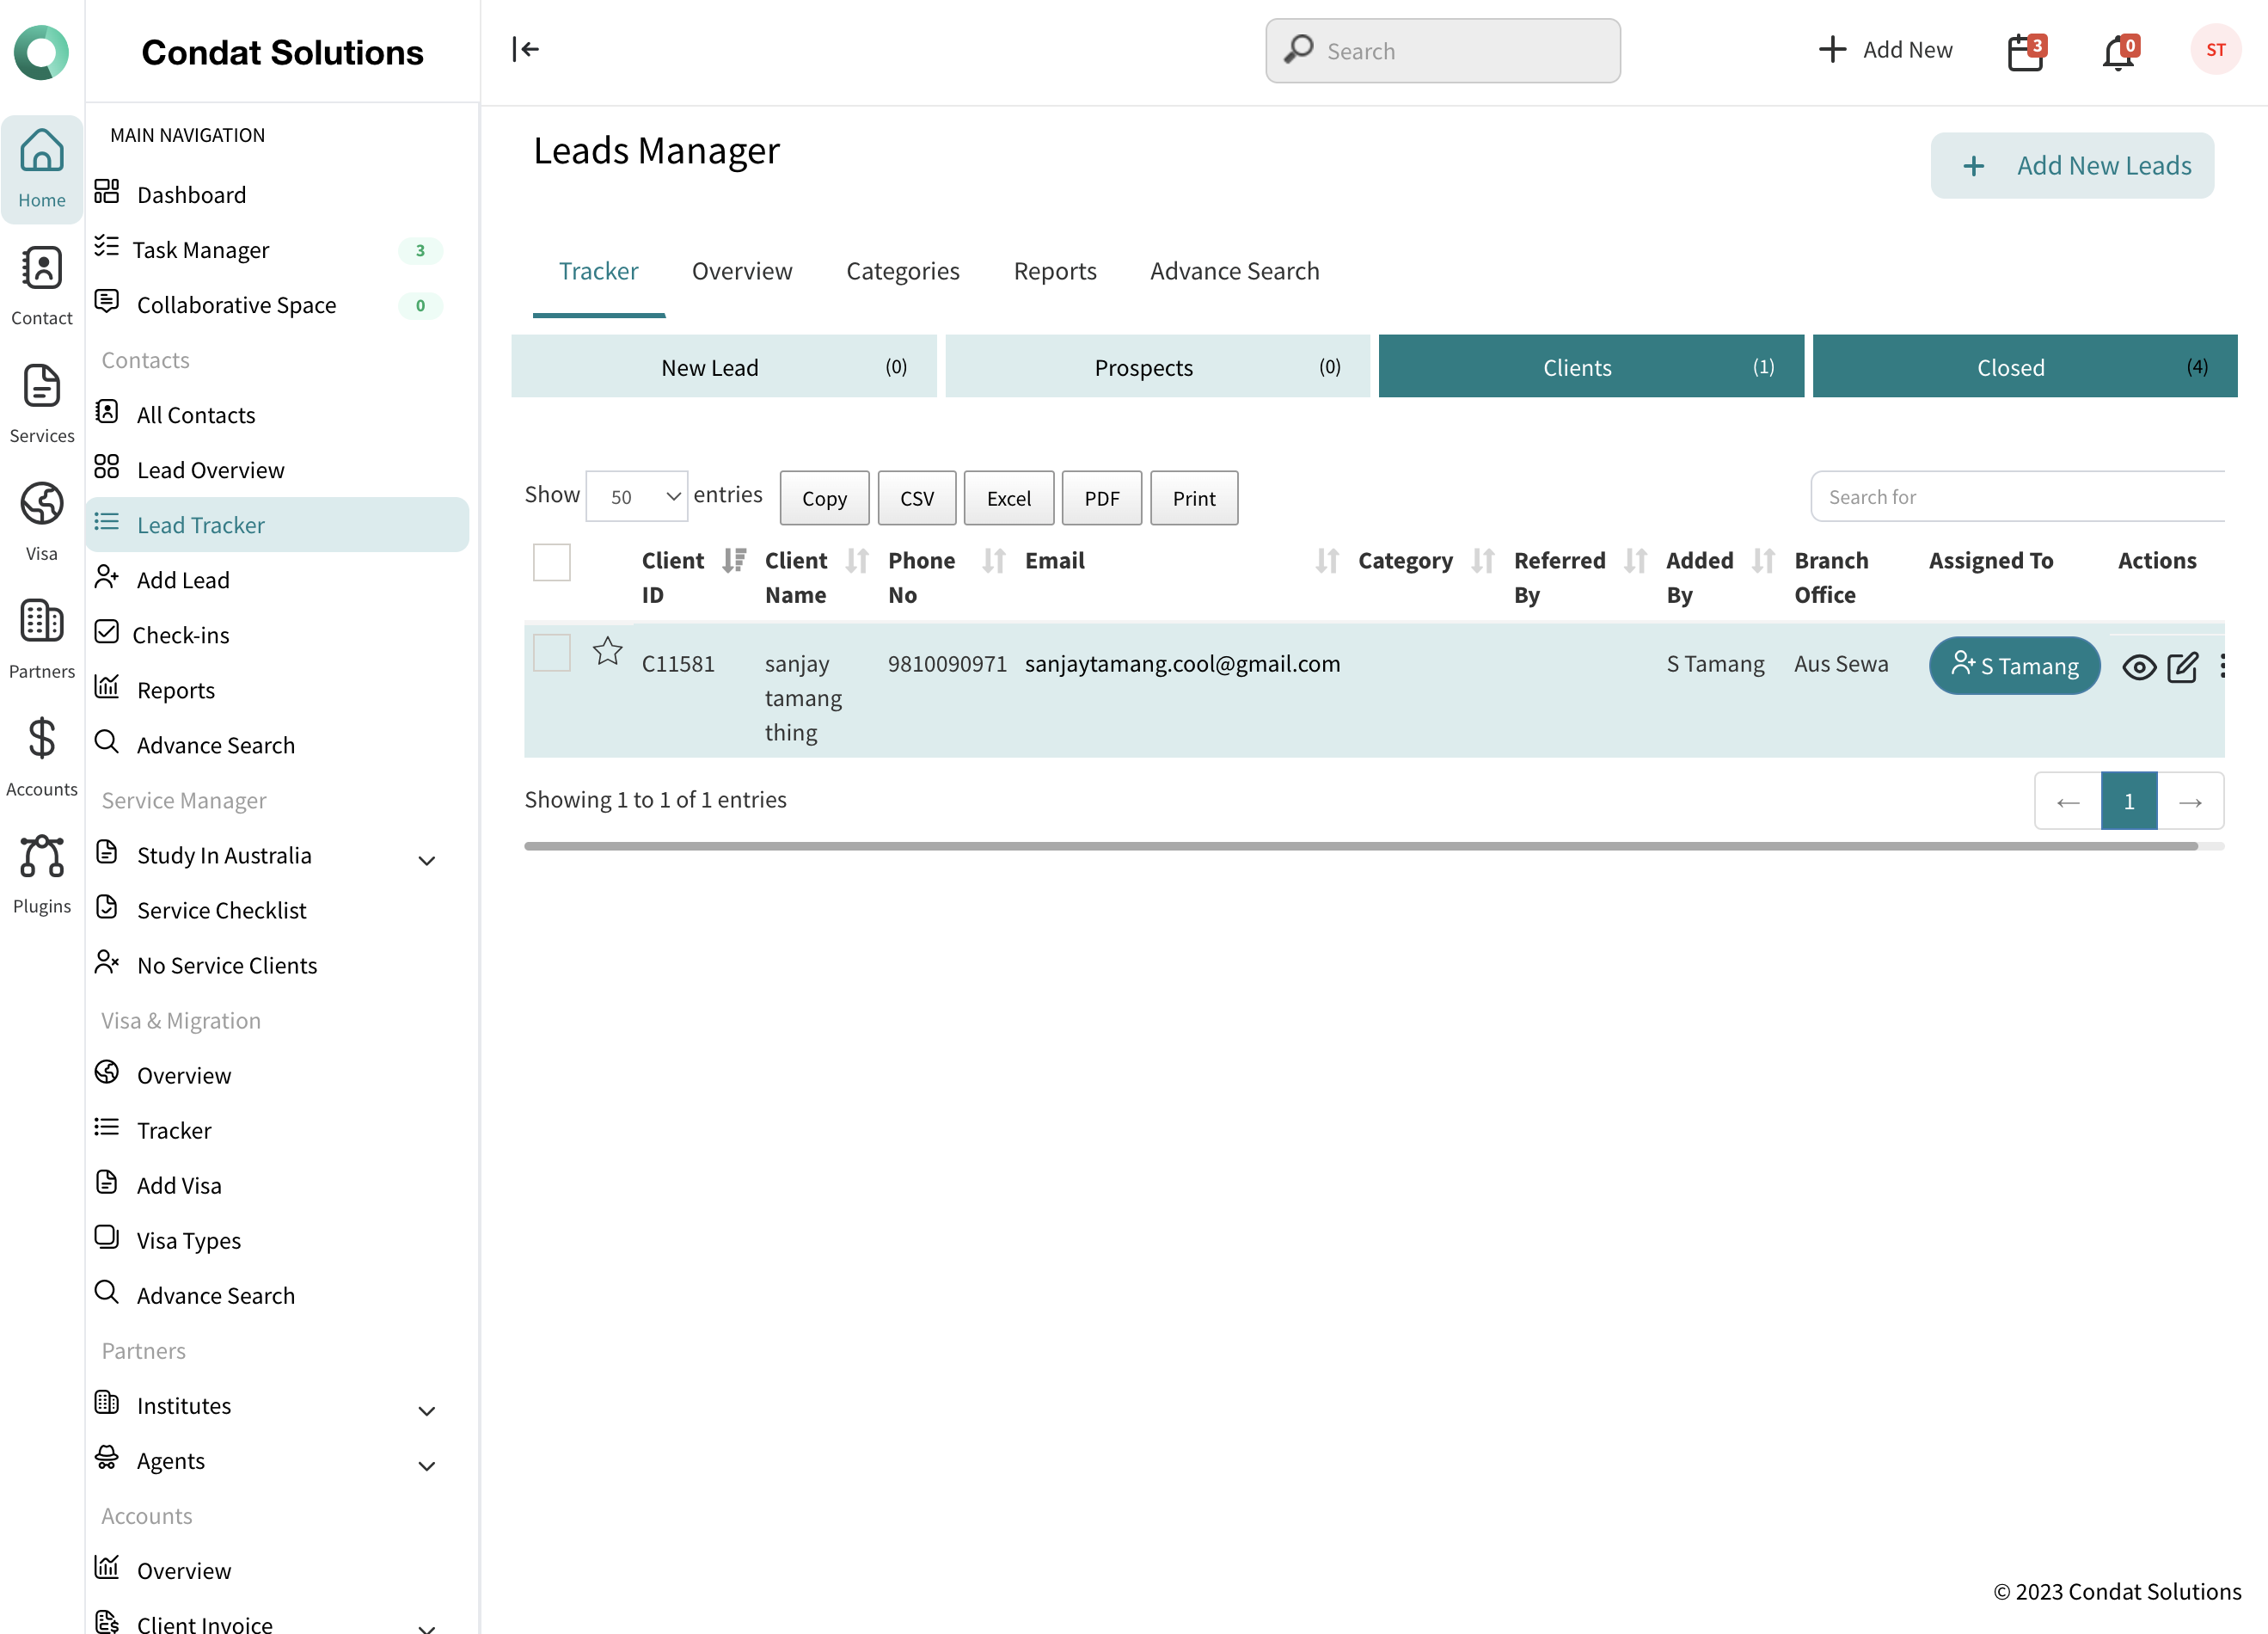Click the table's horizontal scrollbar
This screenshot has height=1634, width=2268.
coord(1361,846)
